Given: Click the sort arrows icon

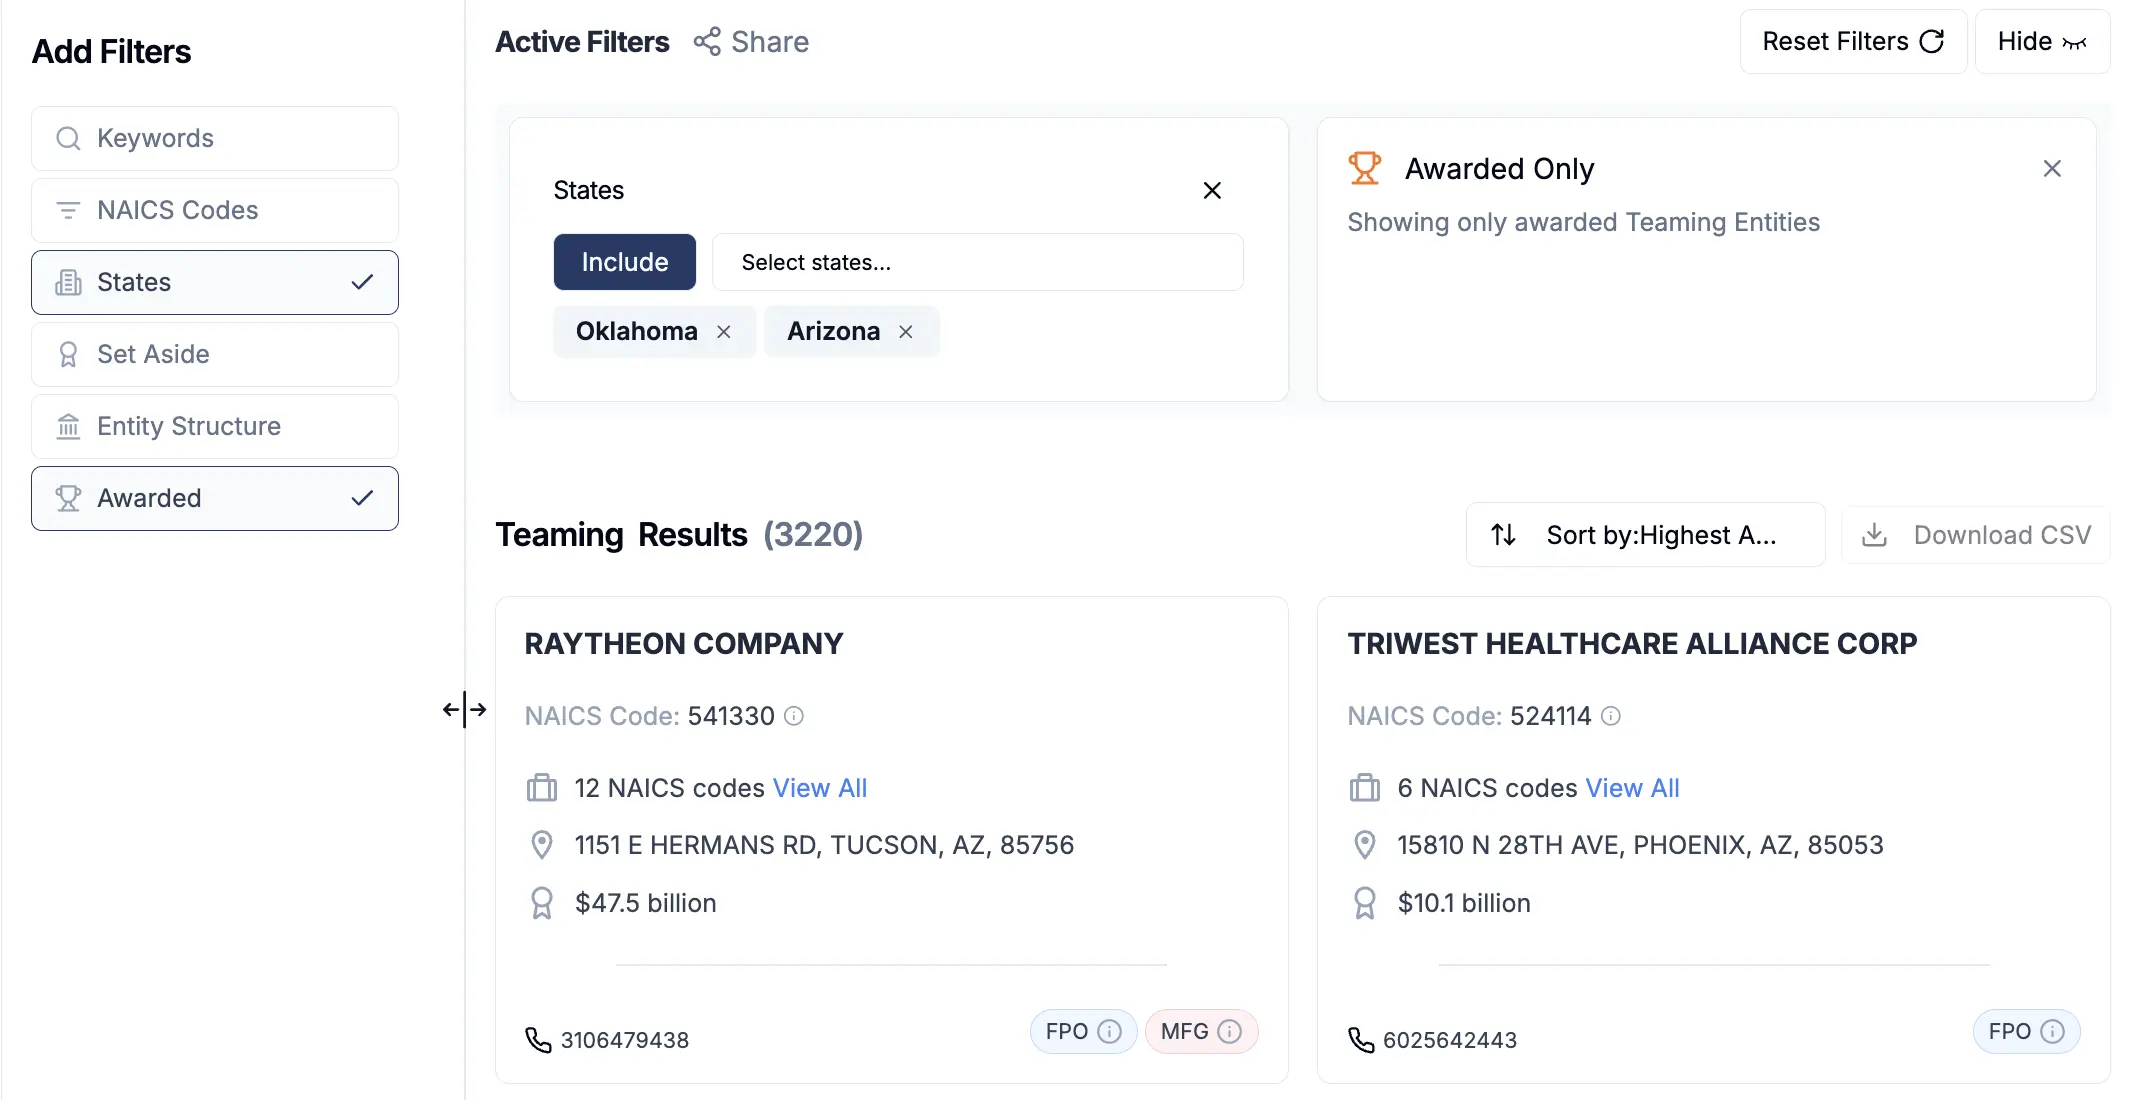Looking at the screenshot, I should 1503,535.
